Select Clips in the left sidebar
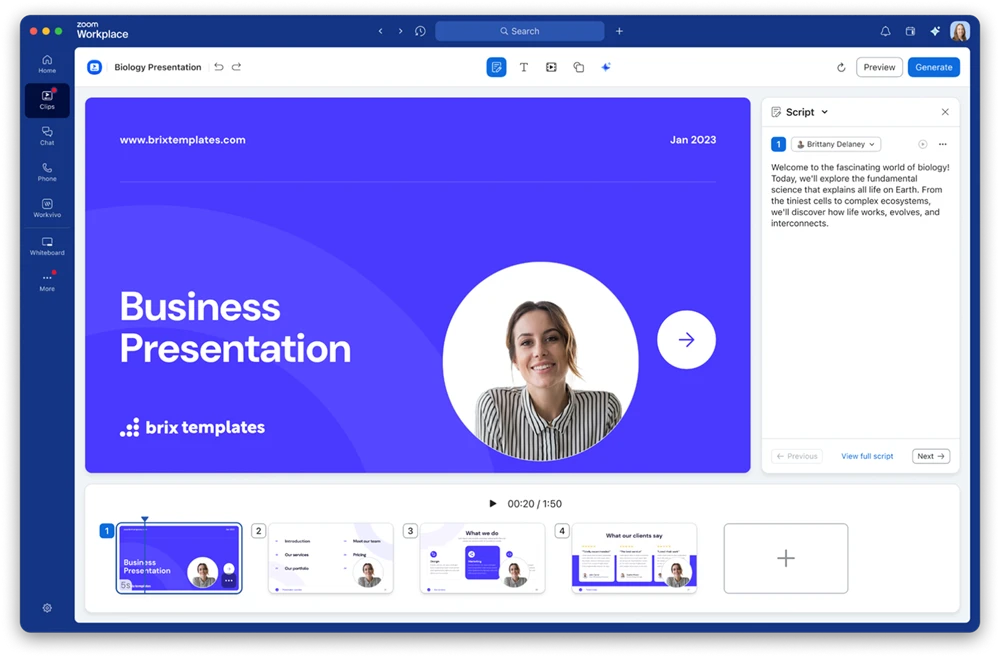Screen dimensions: 1000x658 47,100
